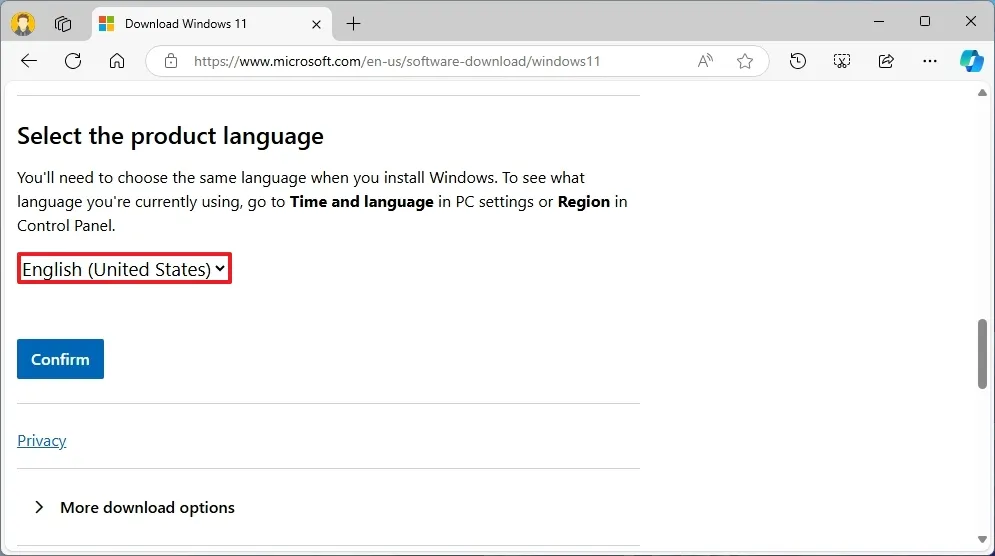Add this page to favorites
Viewport: 995px width, 556px height.
[x=745, y=61]
